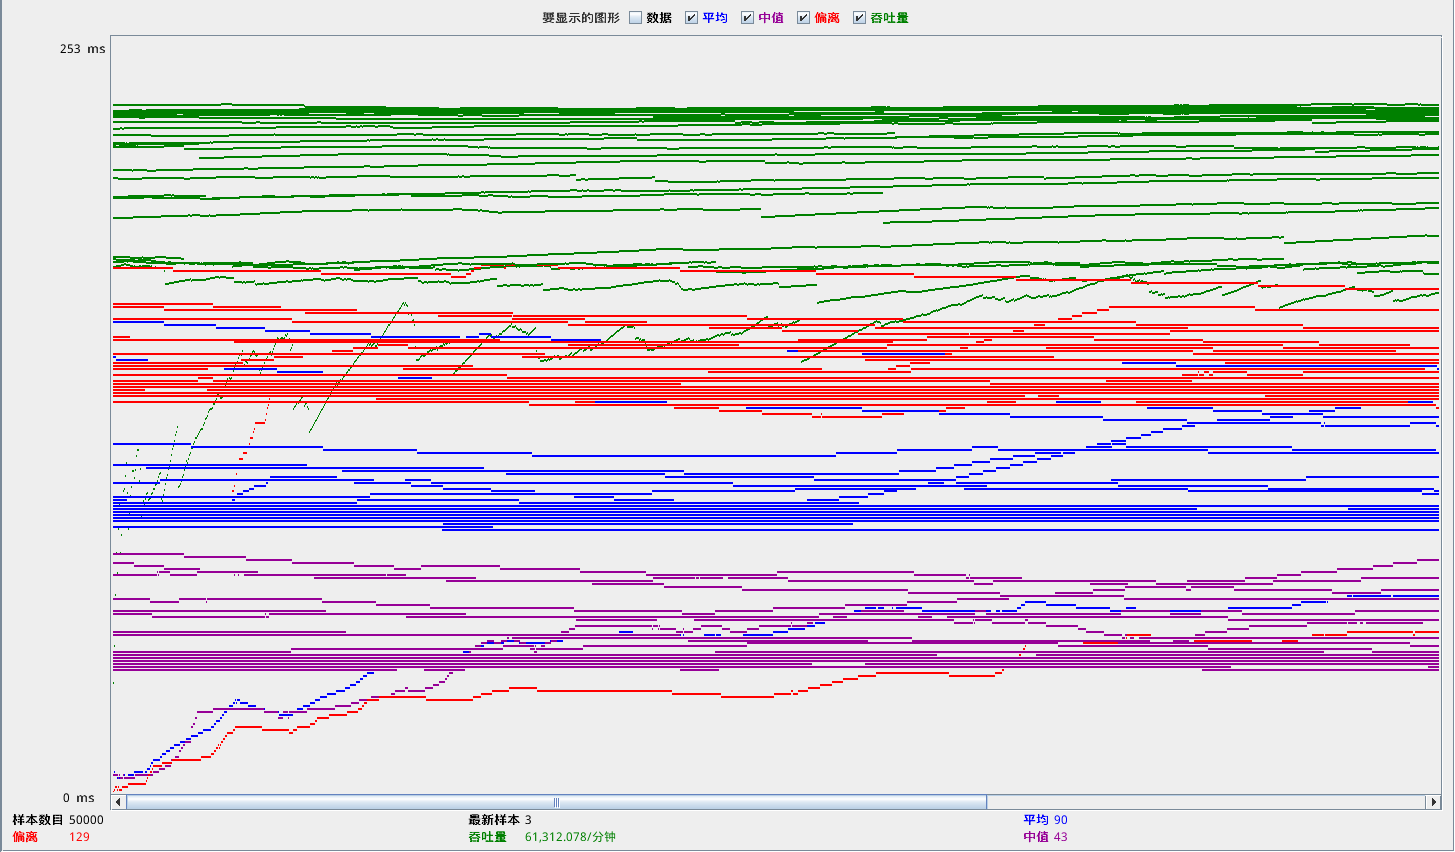Click the 中值 43 status value
Screen dimensions: 1455x852
click(1061, 837)
